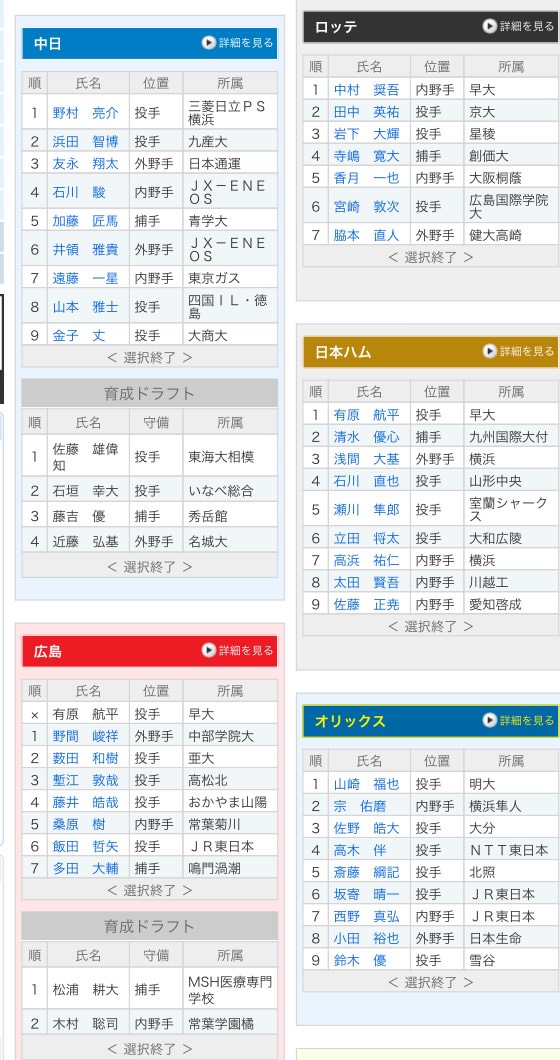Open player link 加藤 匠馬
The height and width of the screenshot is (1060, 560).
(85, 220)
